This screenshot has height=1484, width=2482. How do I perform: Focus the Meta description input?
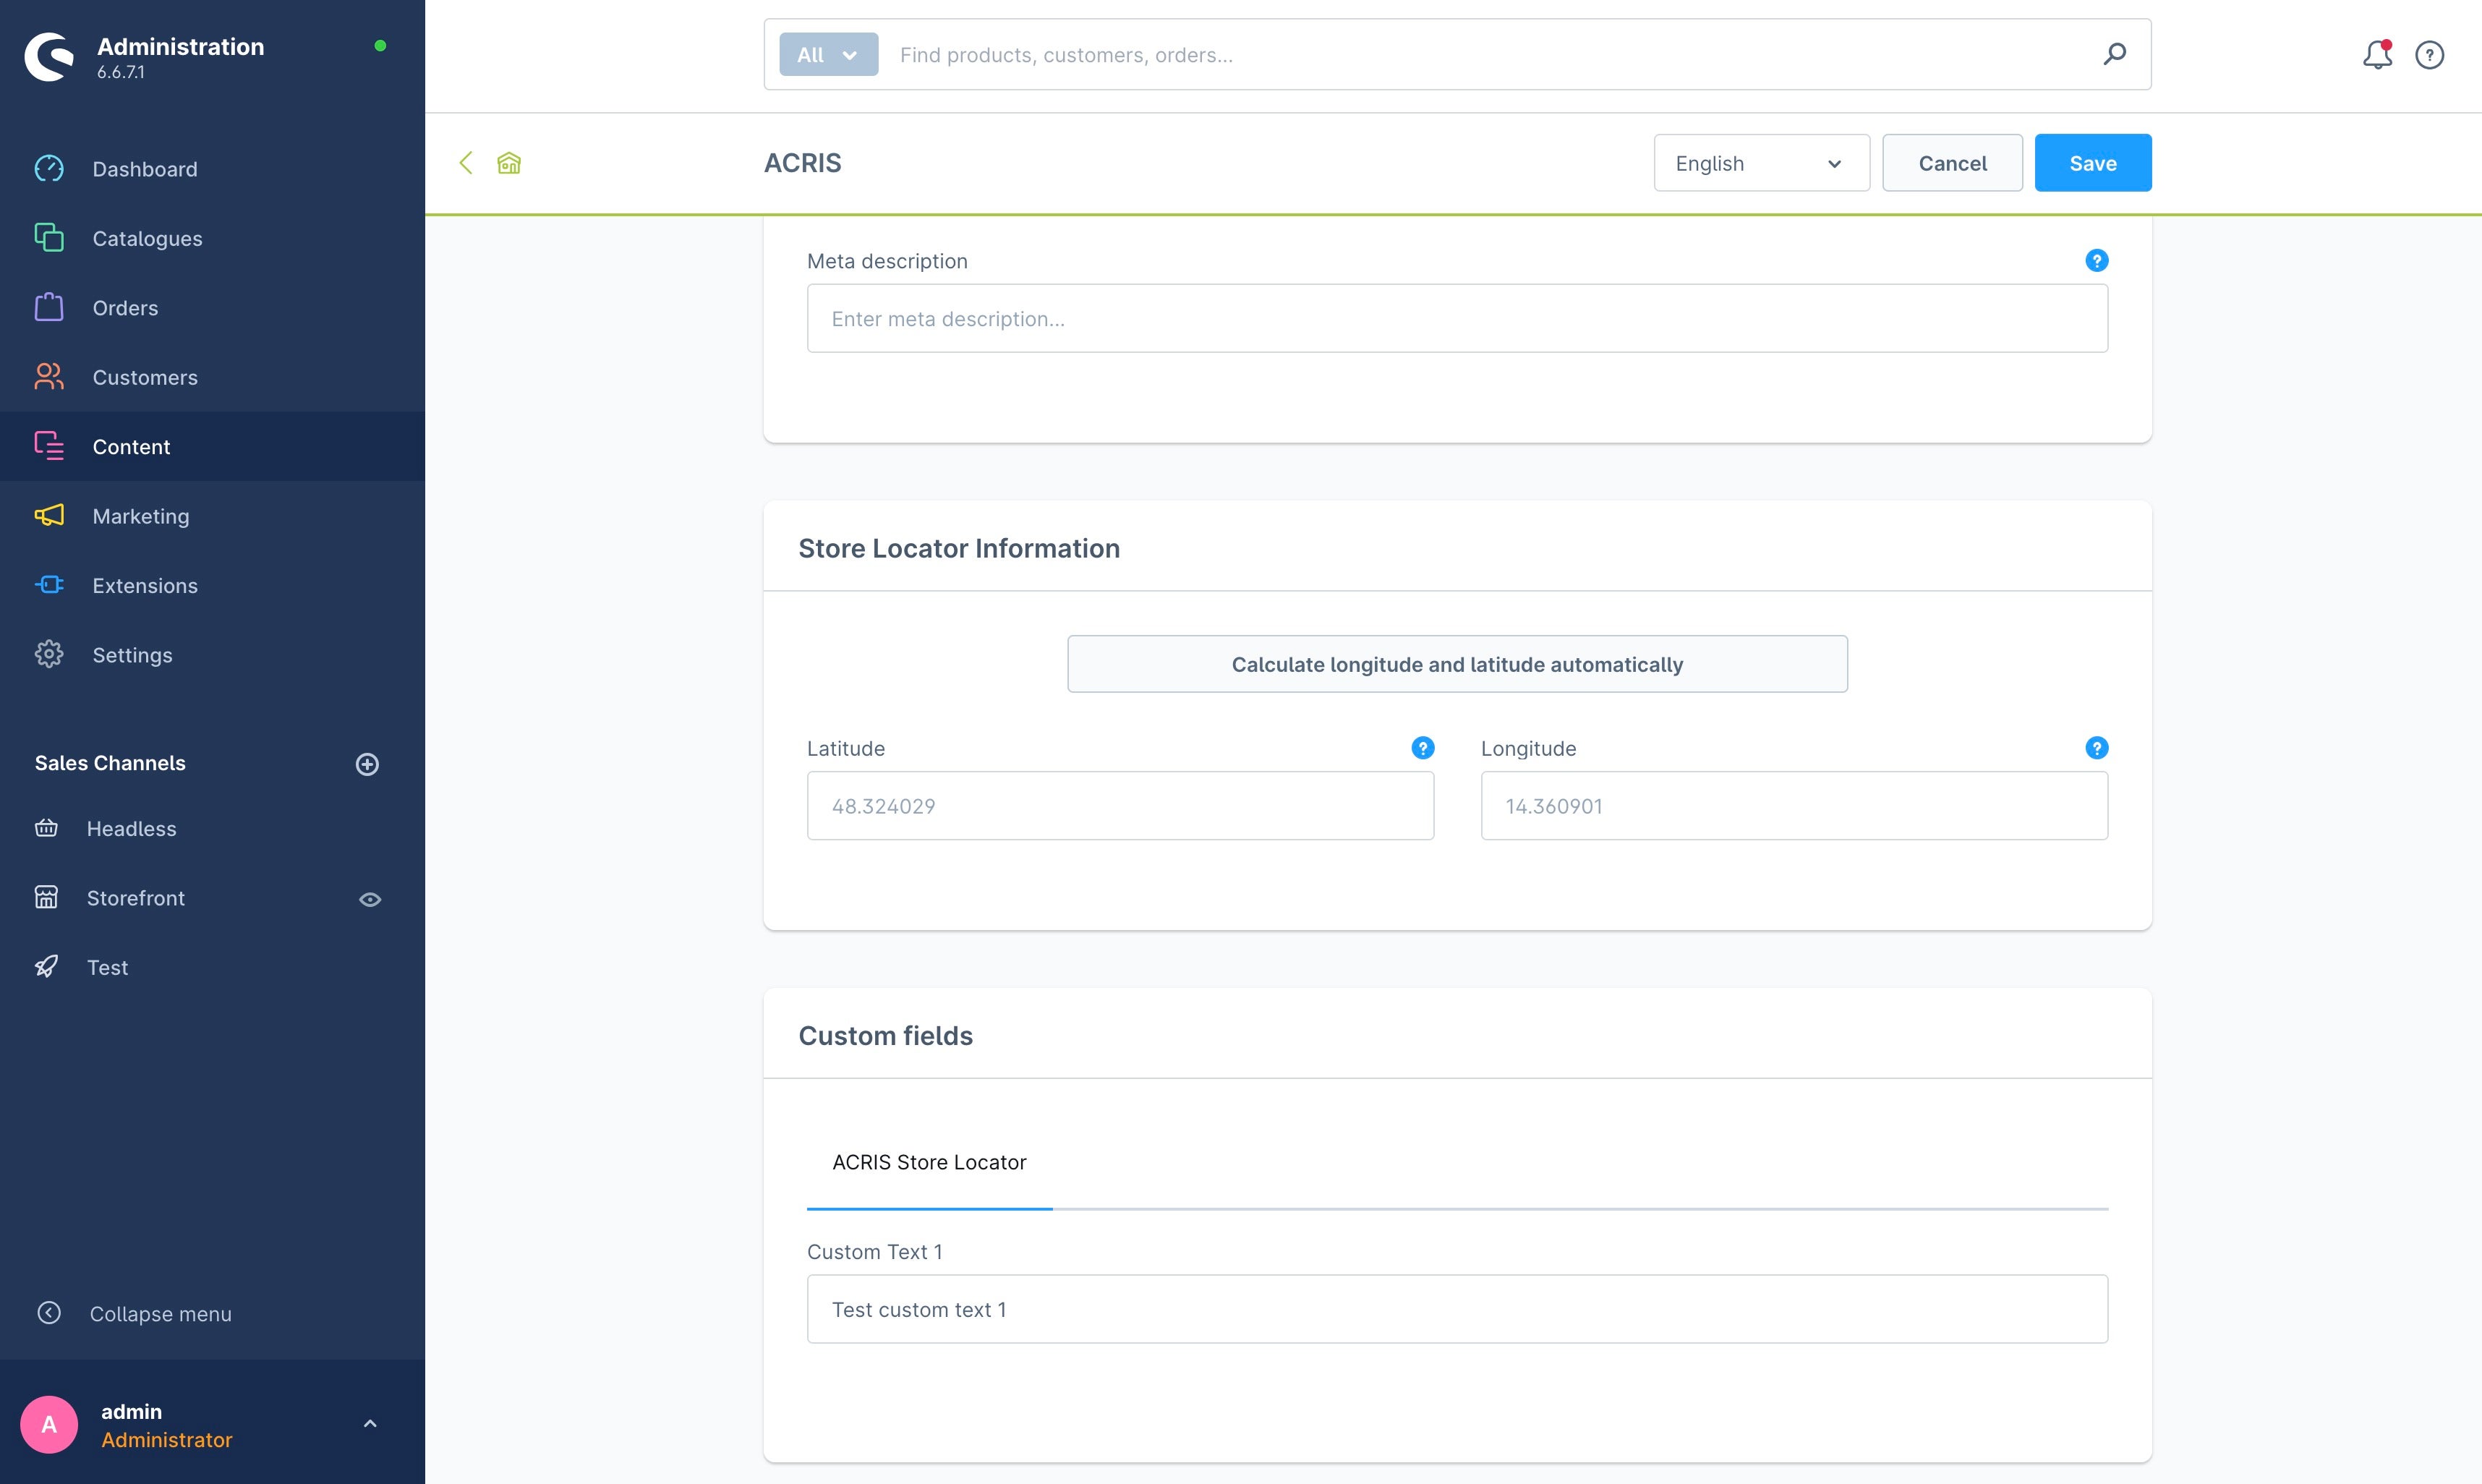pos(1457,318)
